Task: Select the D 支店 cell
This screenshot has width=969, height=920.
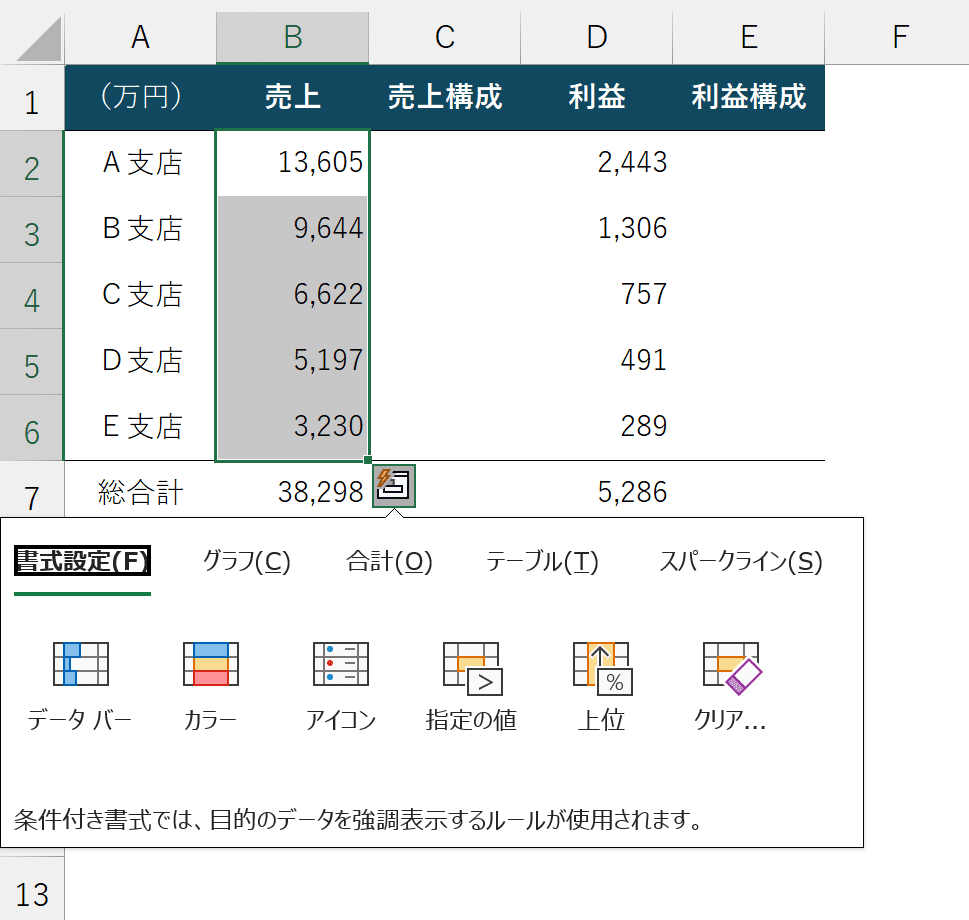Action: pyautogui.click(x=140, y=362)
